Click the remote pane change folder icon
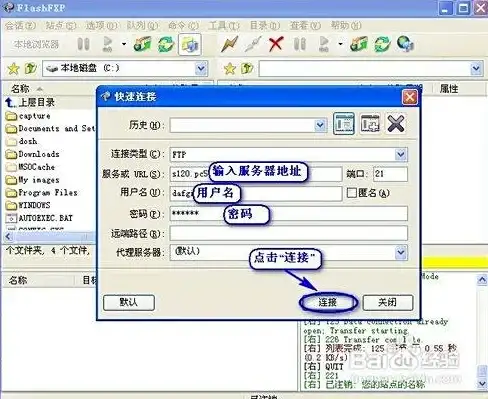Screen dimensions: 488x399 coord(359,44)
